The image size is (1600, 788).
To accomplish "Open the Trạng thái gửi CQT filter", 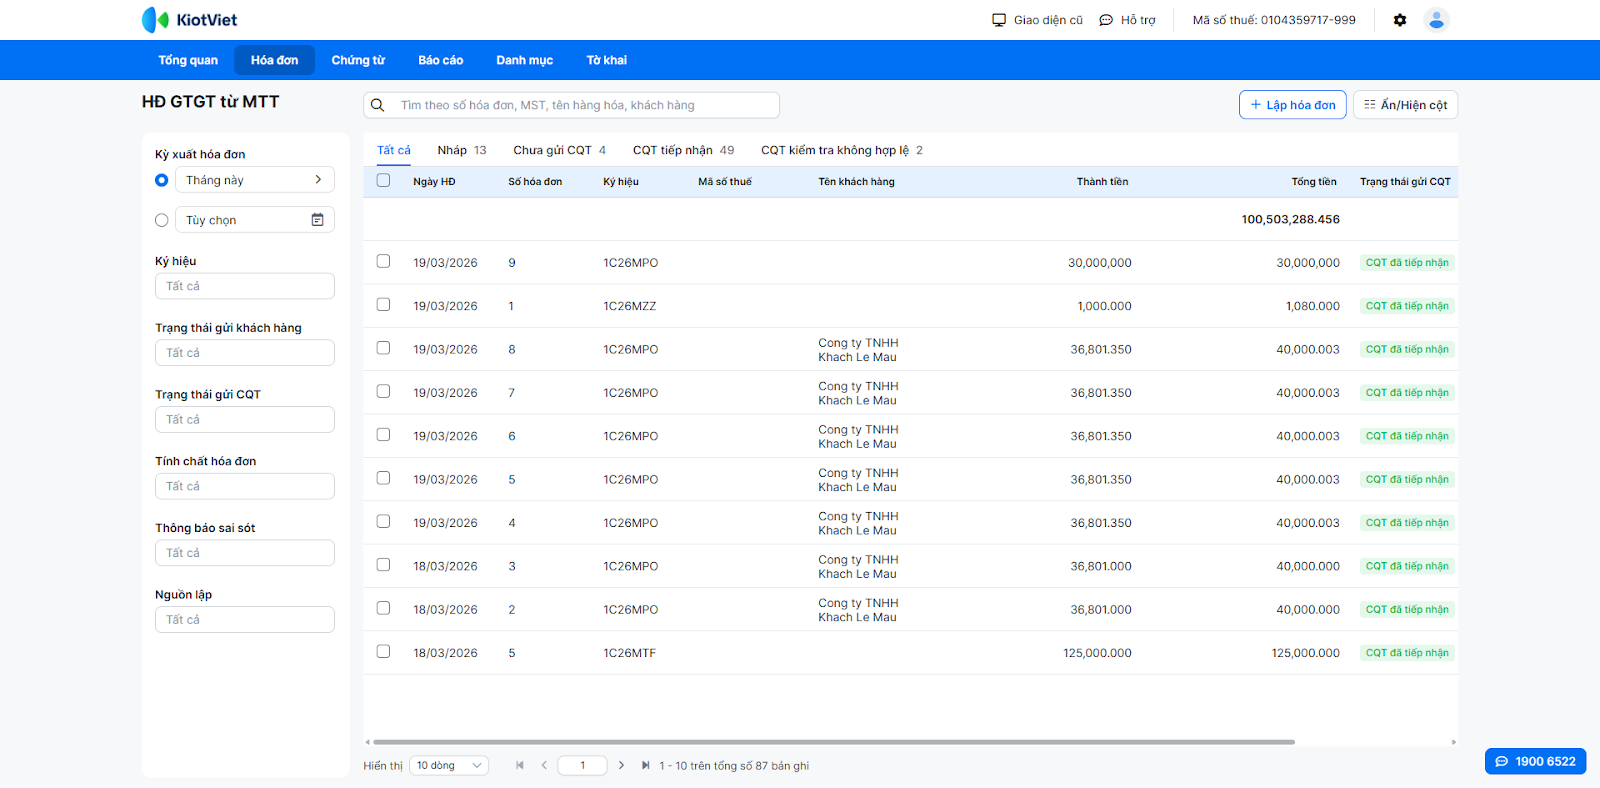I will point(244,420).
